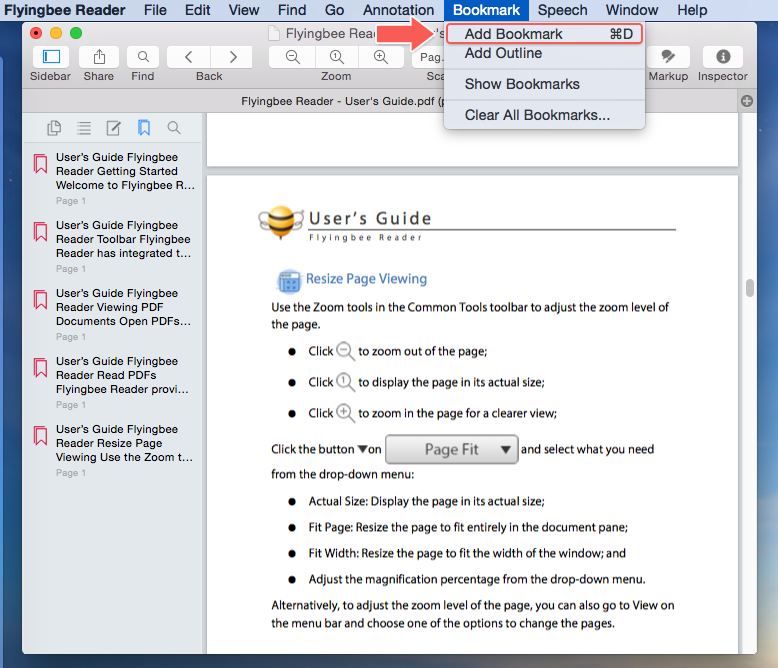Click the zoom in magnifier button

(381, 57)
